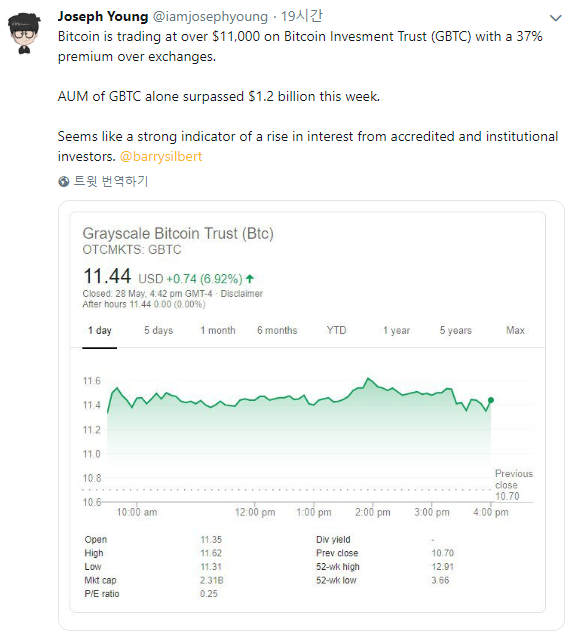The height and width of the screenshot is (636, 571).
Task: Select the 1 day chart tab
Action: pyautogui.click(x=100, y=331)
